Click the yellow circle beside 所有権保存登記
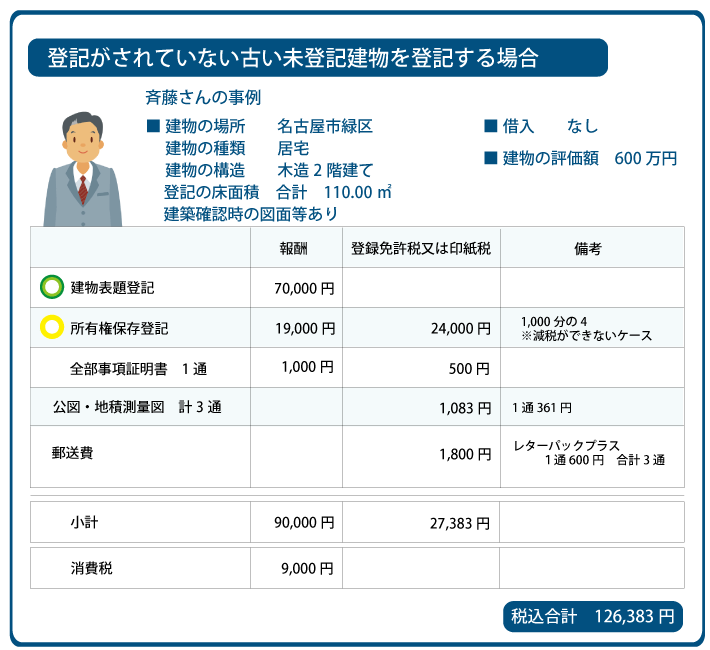Screen dimensions: 710x650 click(52, 327)
